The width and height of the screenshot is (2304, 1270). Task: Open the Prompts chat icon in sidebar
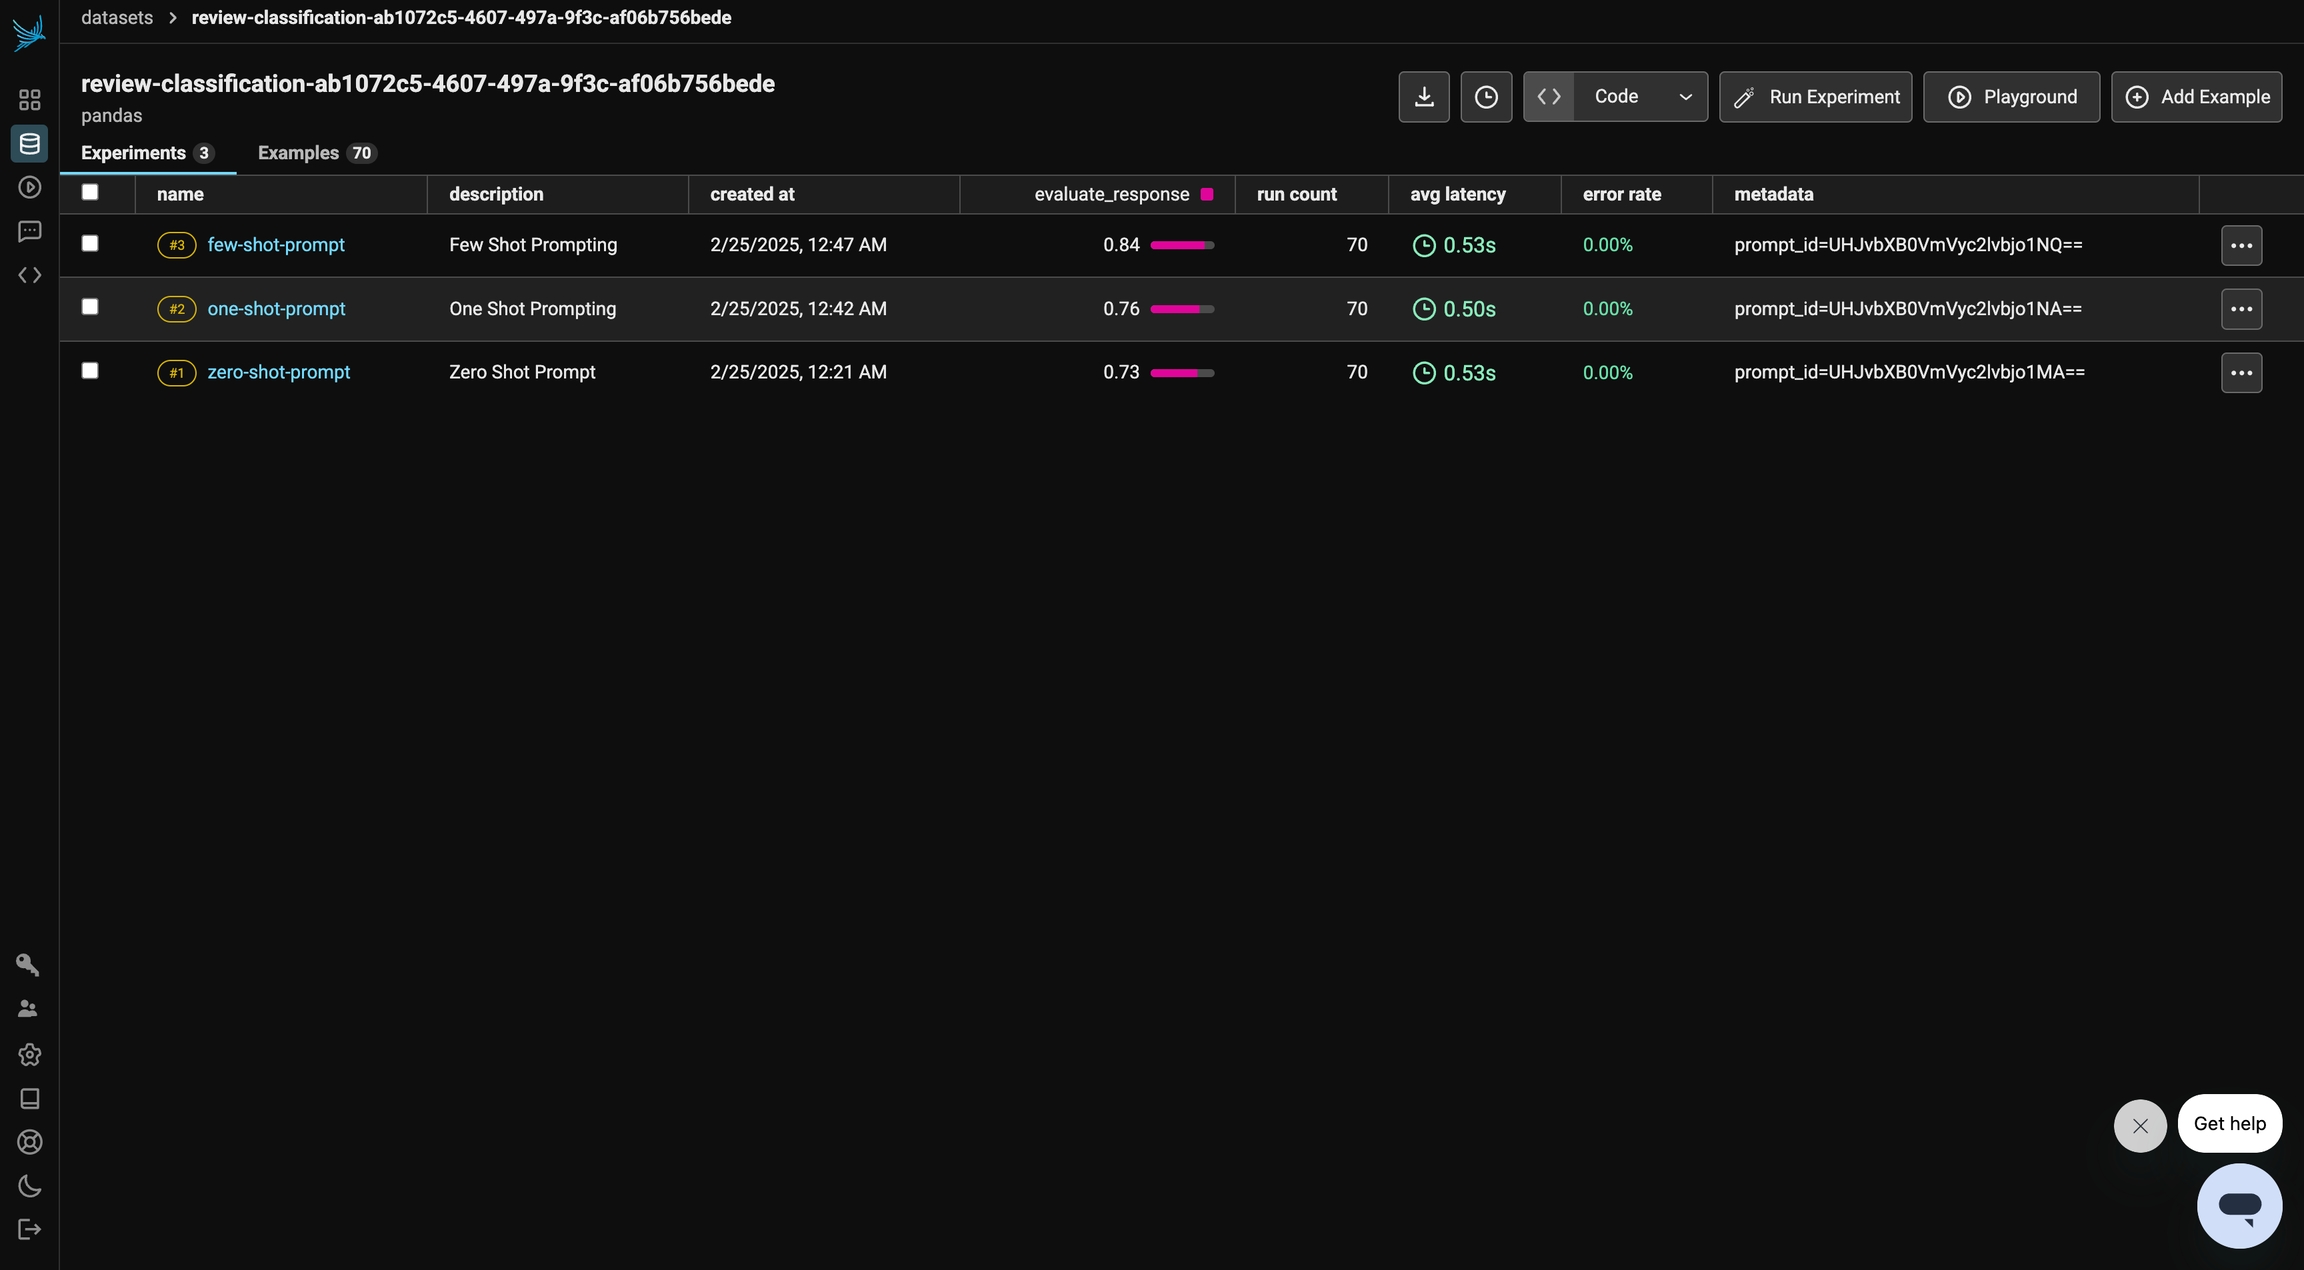click(x=29, y=231)
